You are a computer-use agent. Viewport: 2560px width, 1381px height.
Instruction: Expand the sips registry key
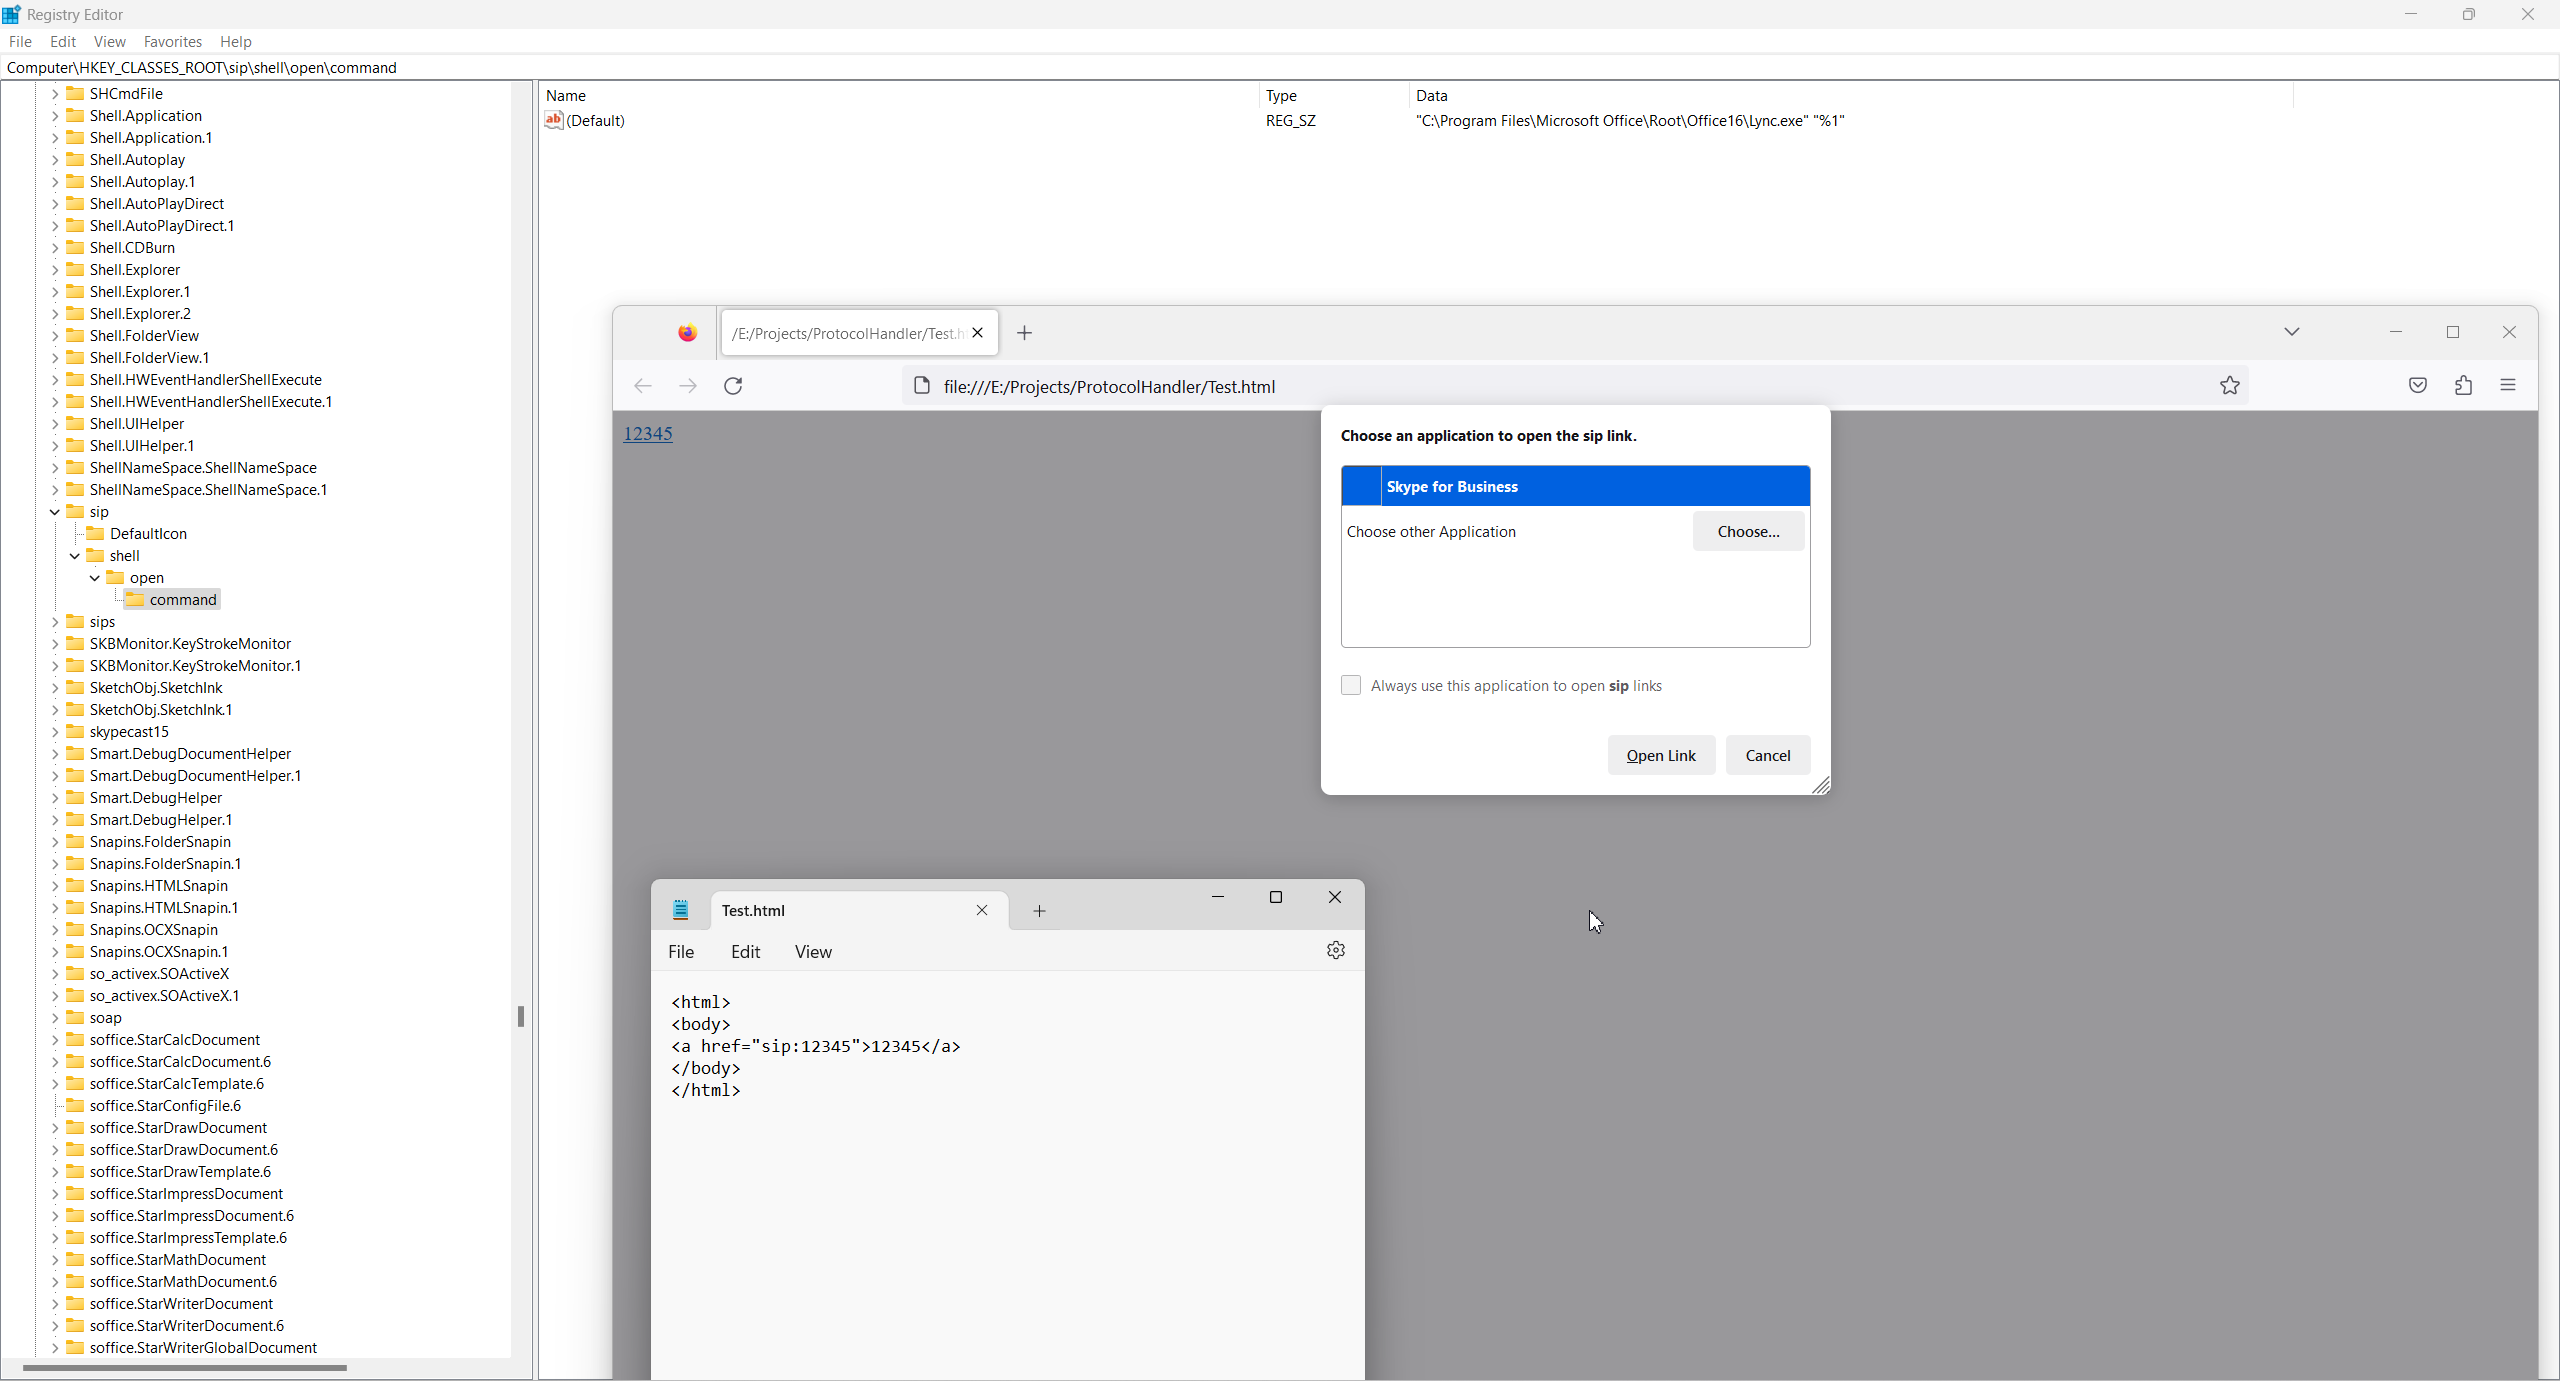click(55, 622)
